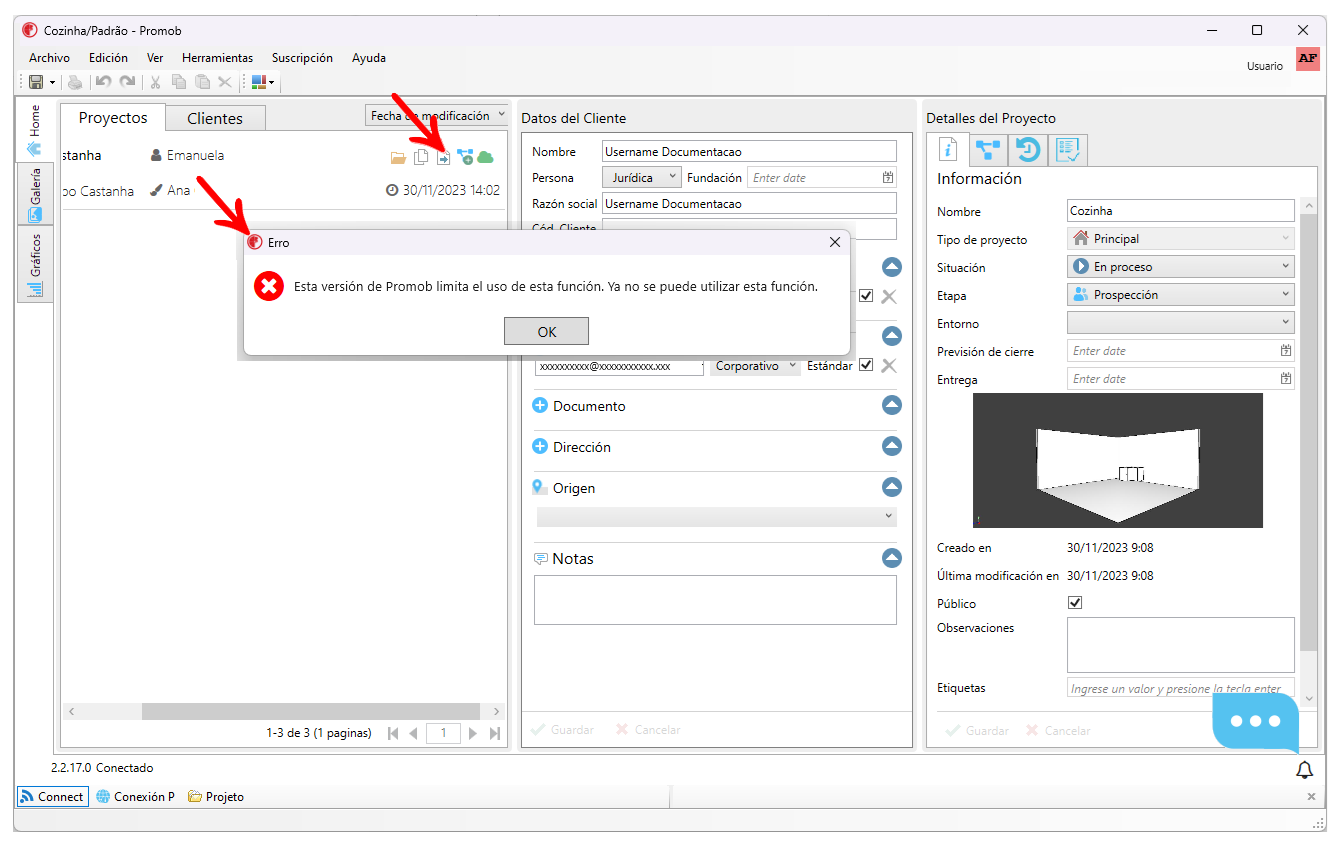Click the Entrega calendar icon
1337x841 pixels.
(1286, 379)
